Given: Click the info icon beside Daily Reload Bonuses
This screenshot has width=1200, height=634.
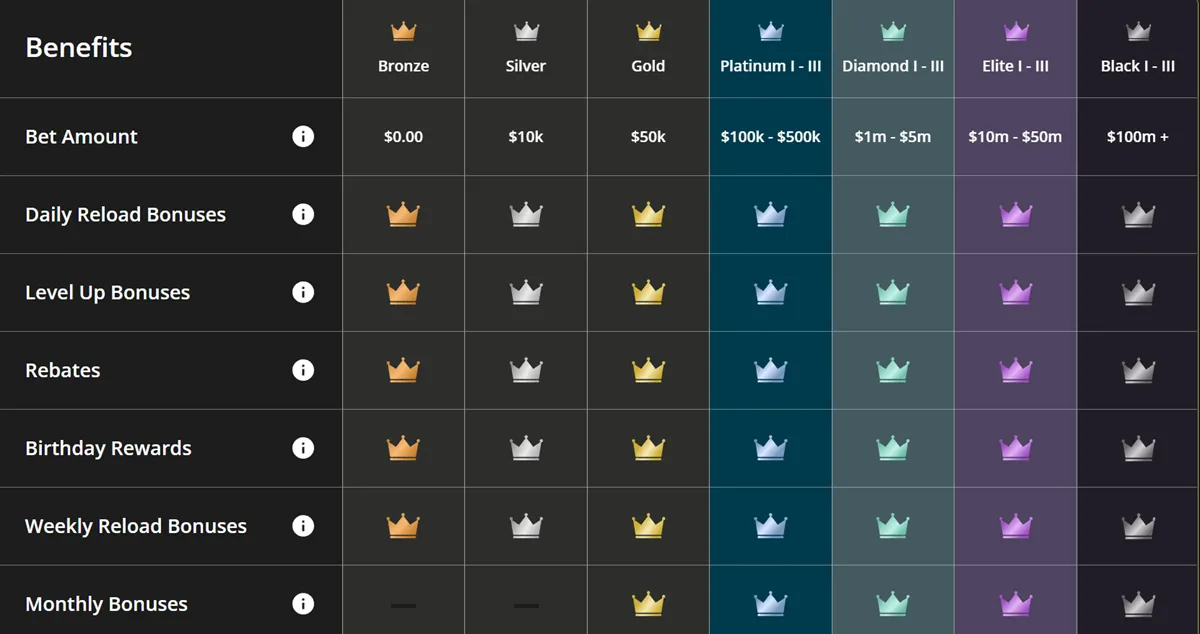Looking at the screenshot, I should click(x=303, y=214).
